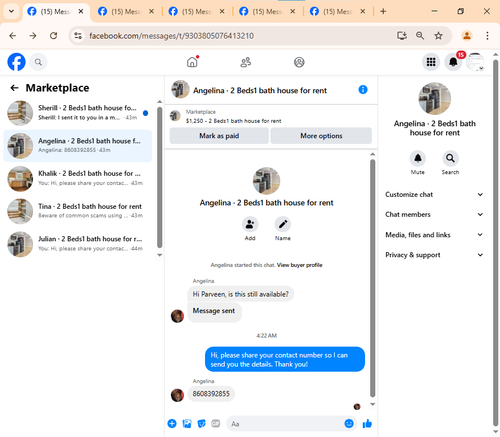Click the browser address bar URL
500x437 pixels.
pyautogui.click(x=171, y=36)
